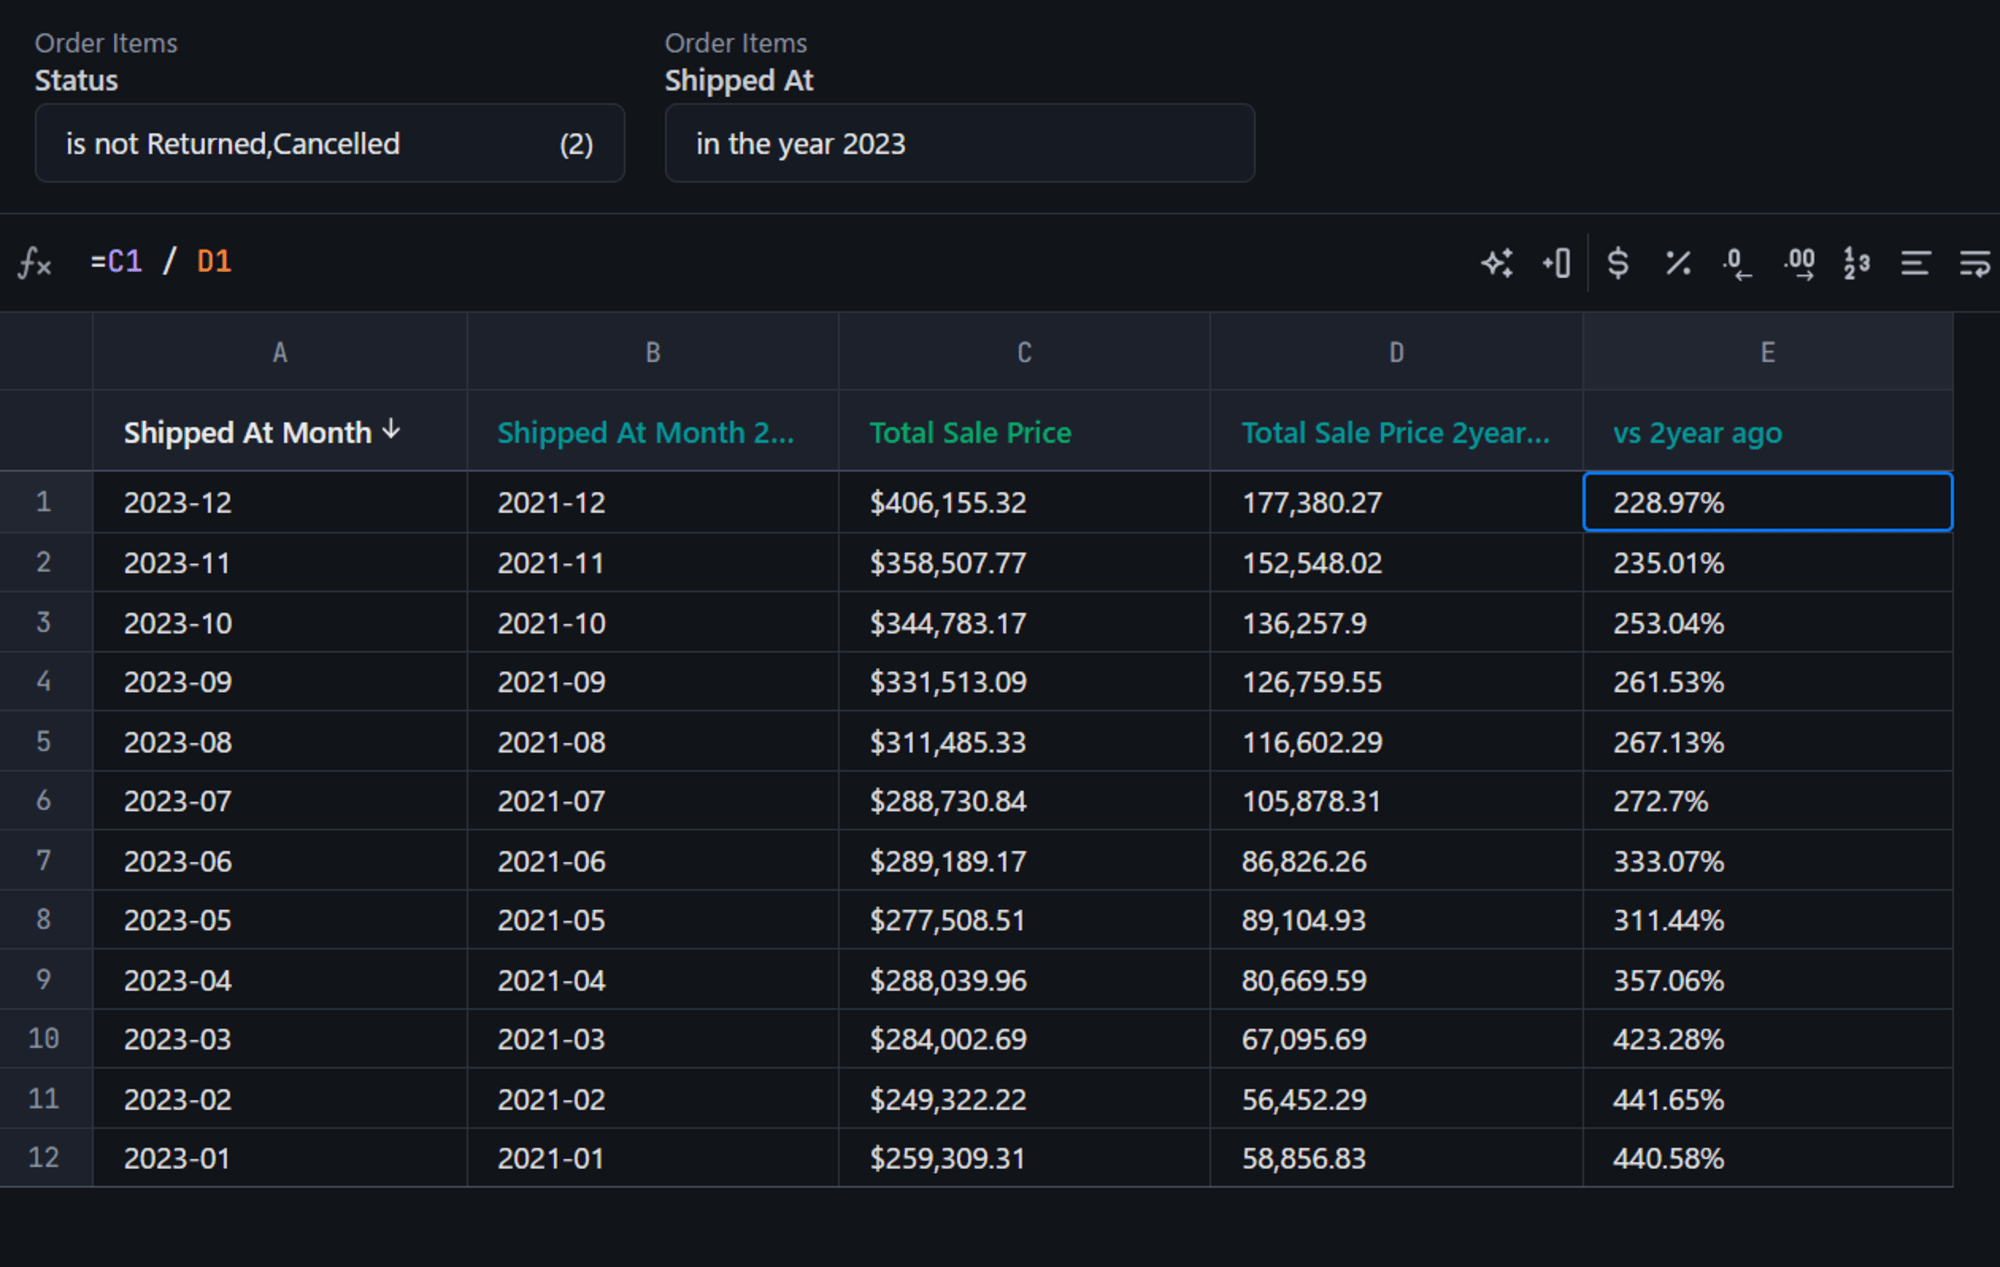Click the 'Total Sale Price 2year...' column title
Image resolution: width=2000 pixels, height=1267 pixels.
(1396, 433)
